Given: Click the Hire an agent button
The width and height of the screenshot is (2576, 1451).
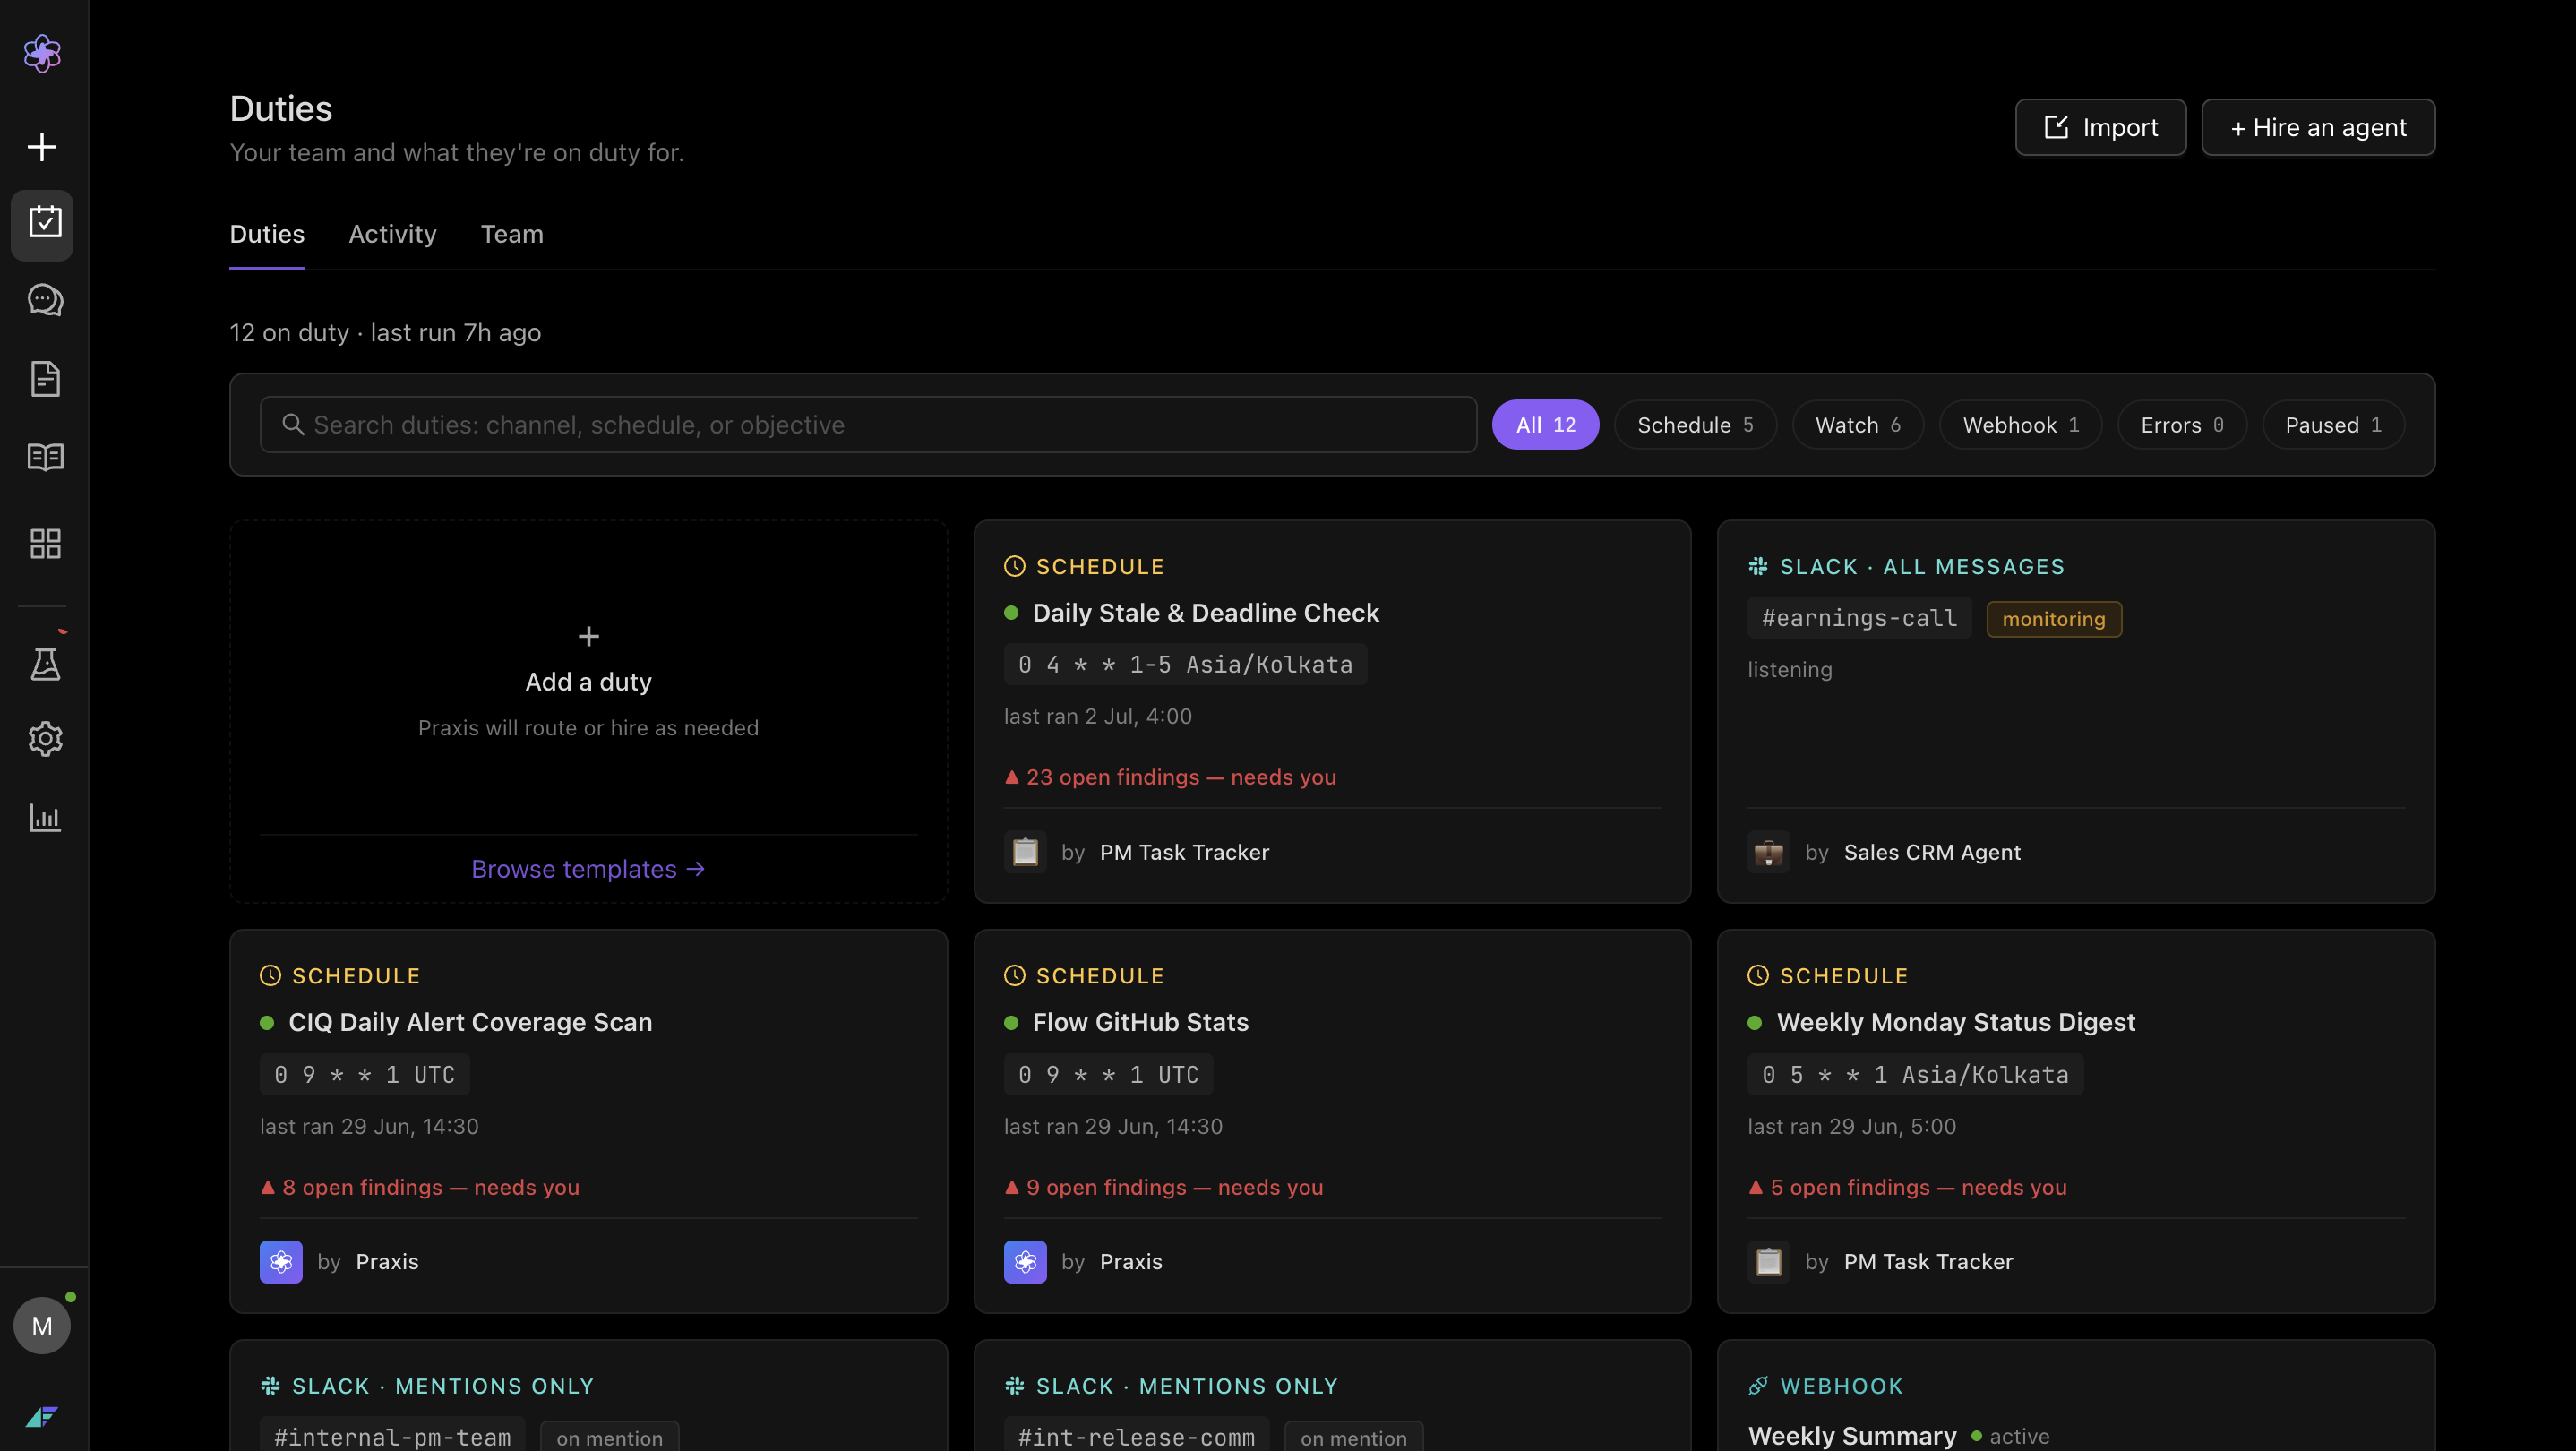Looking at the screenshot, I should coord(2318,127).
